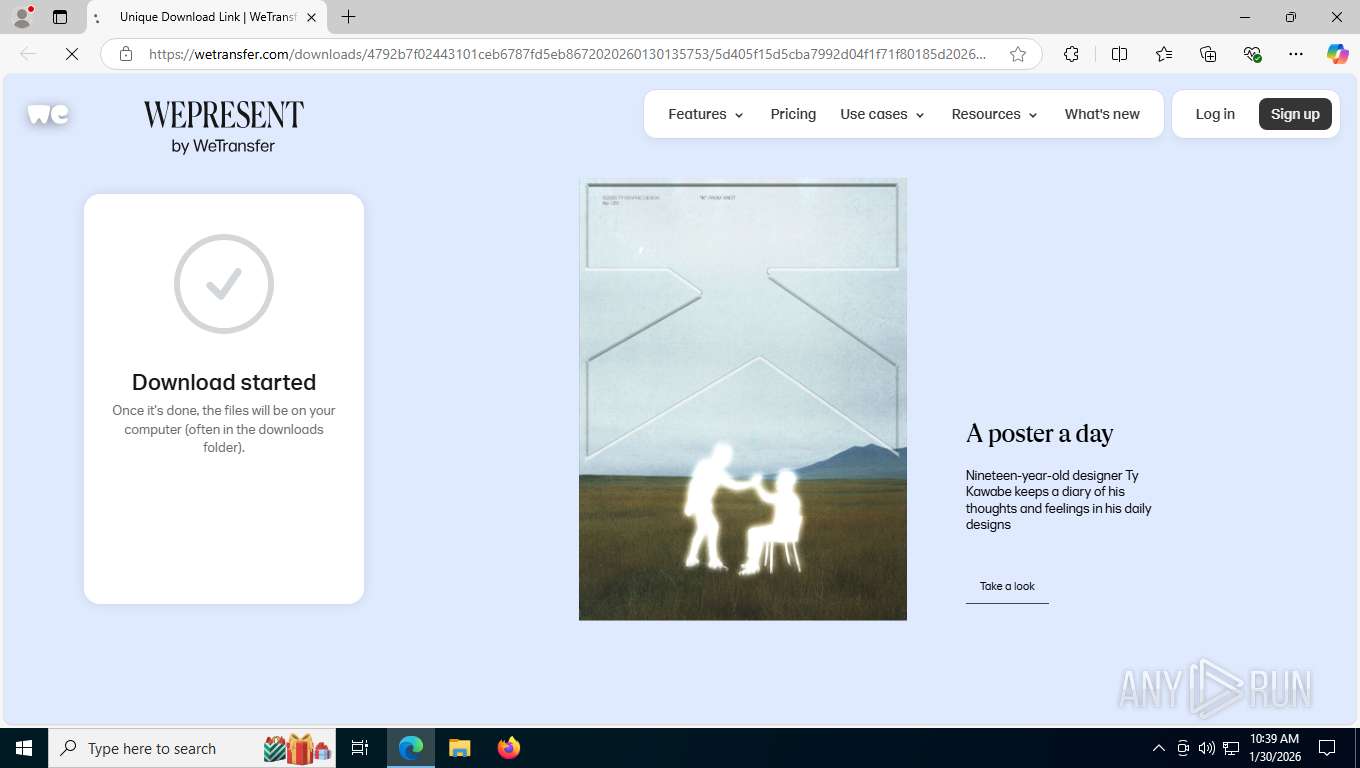The width and height of the screenshot is (1360, 768).
Task: Click the 'Download started' heading
Action: [x=224, y=382]
